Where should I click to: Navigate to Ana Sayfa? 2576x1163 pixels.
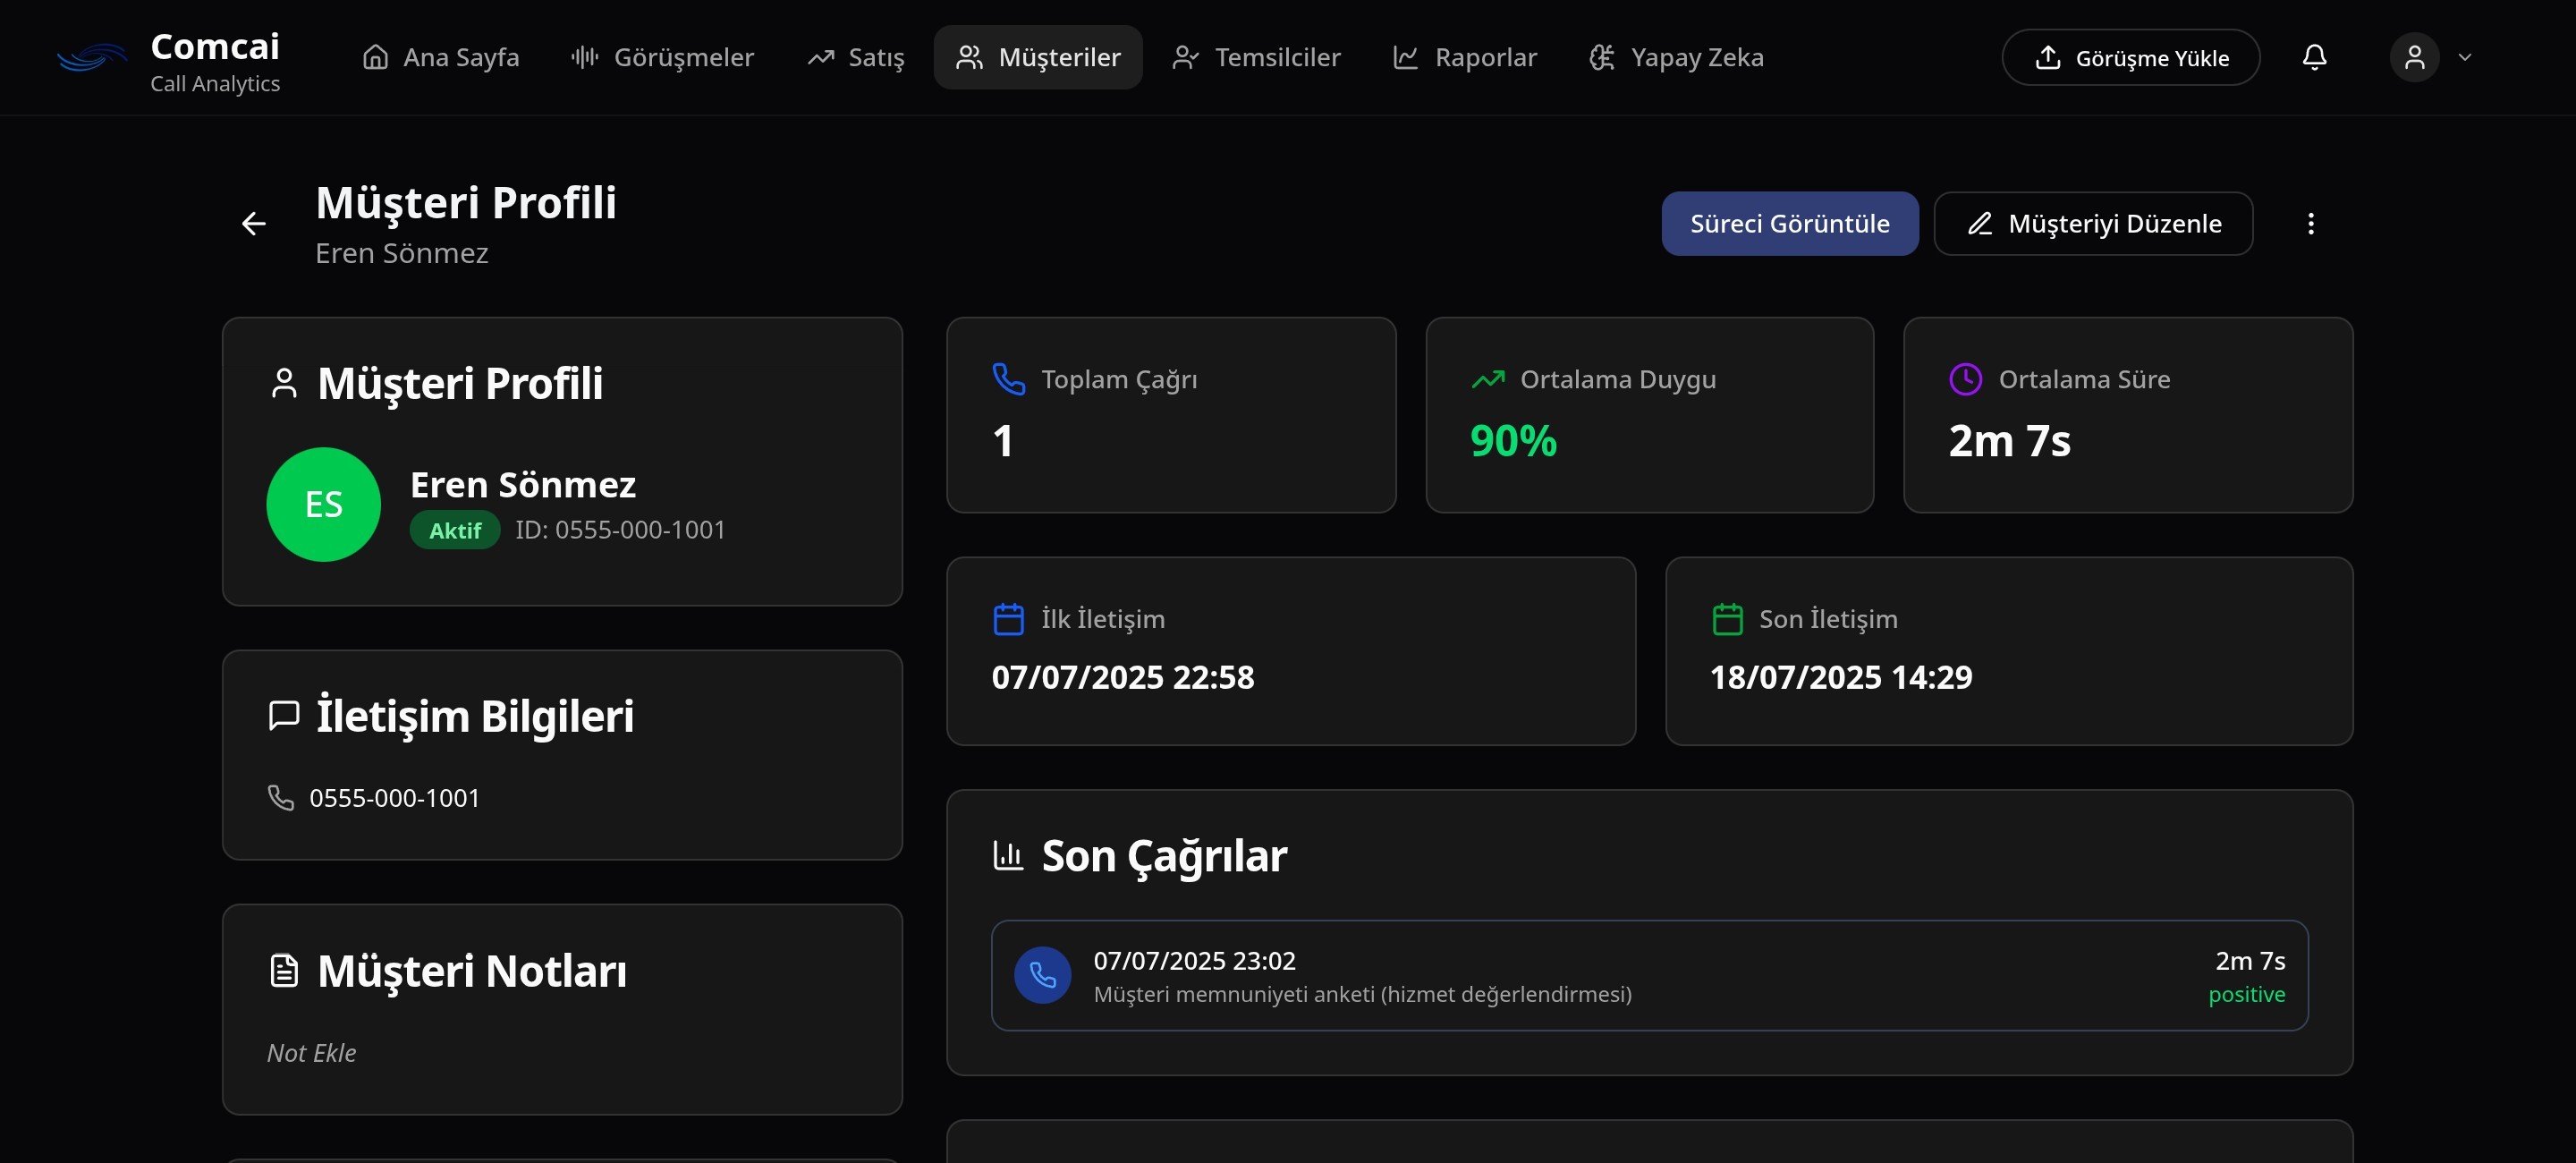coord(441,58)
